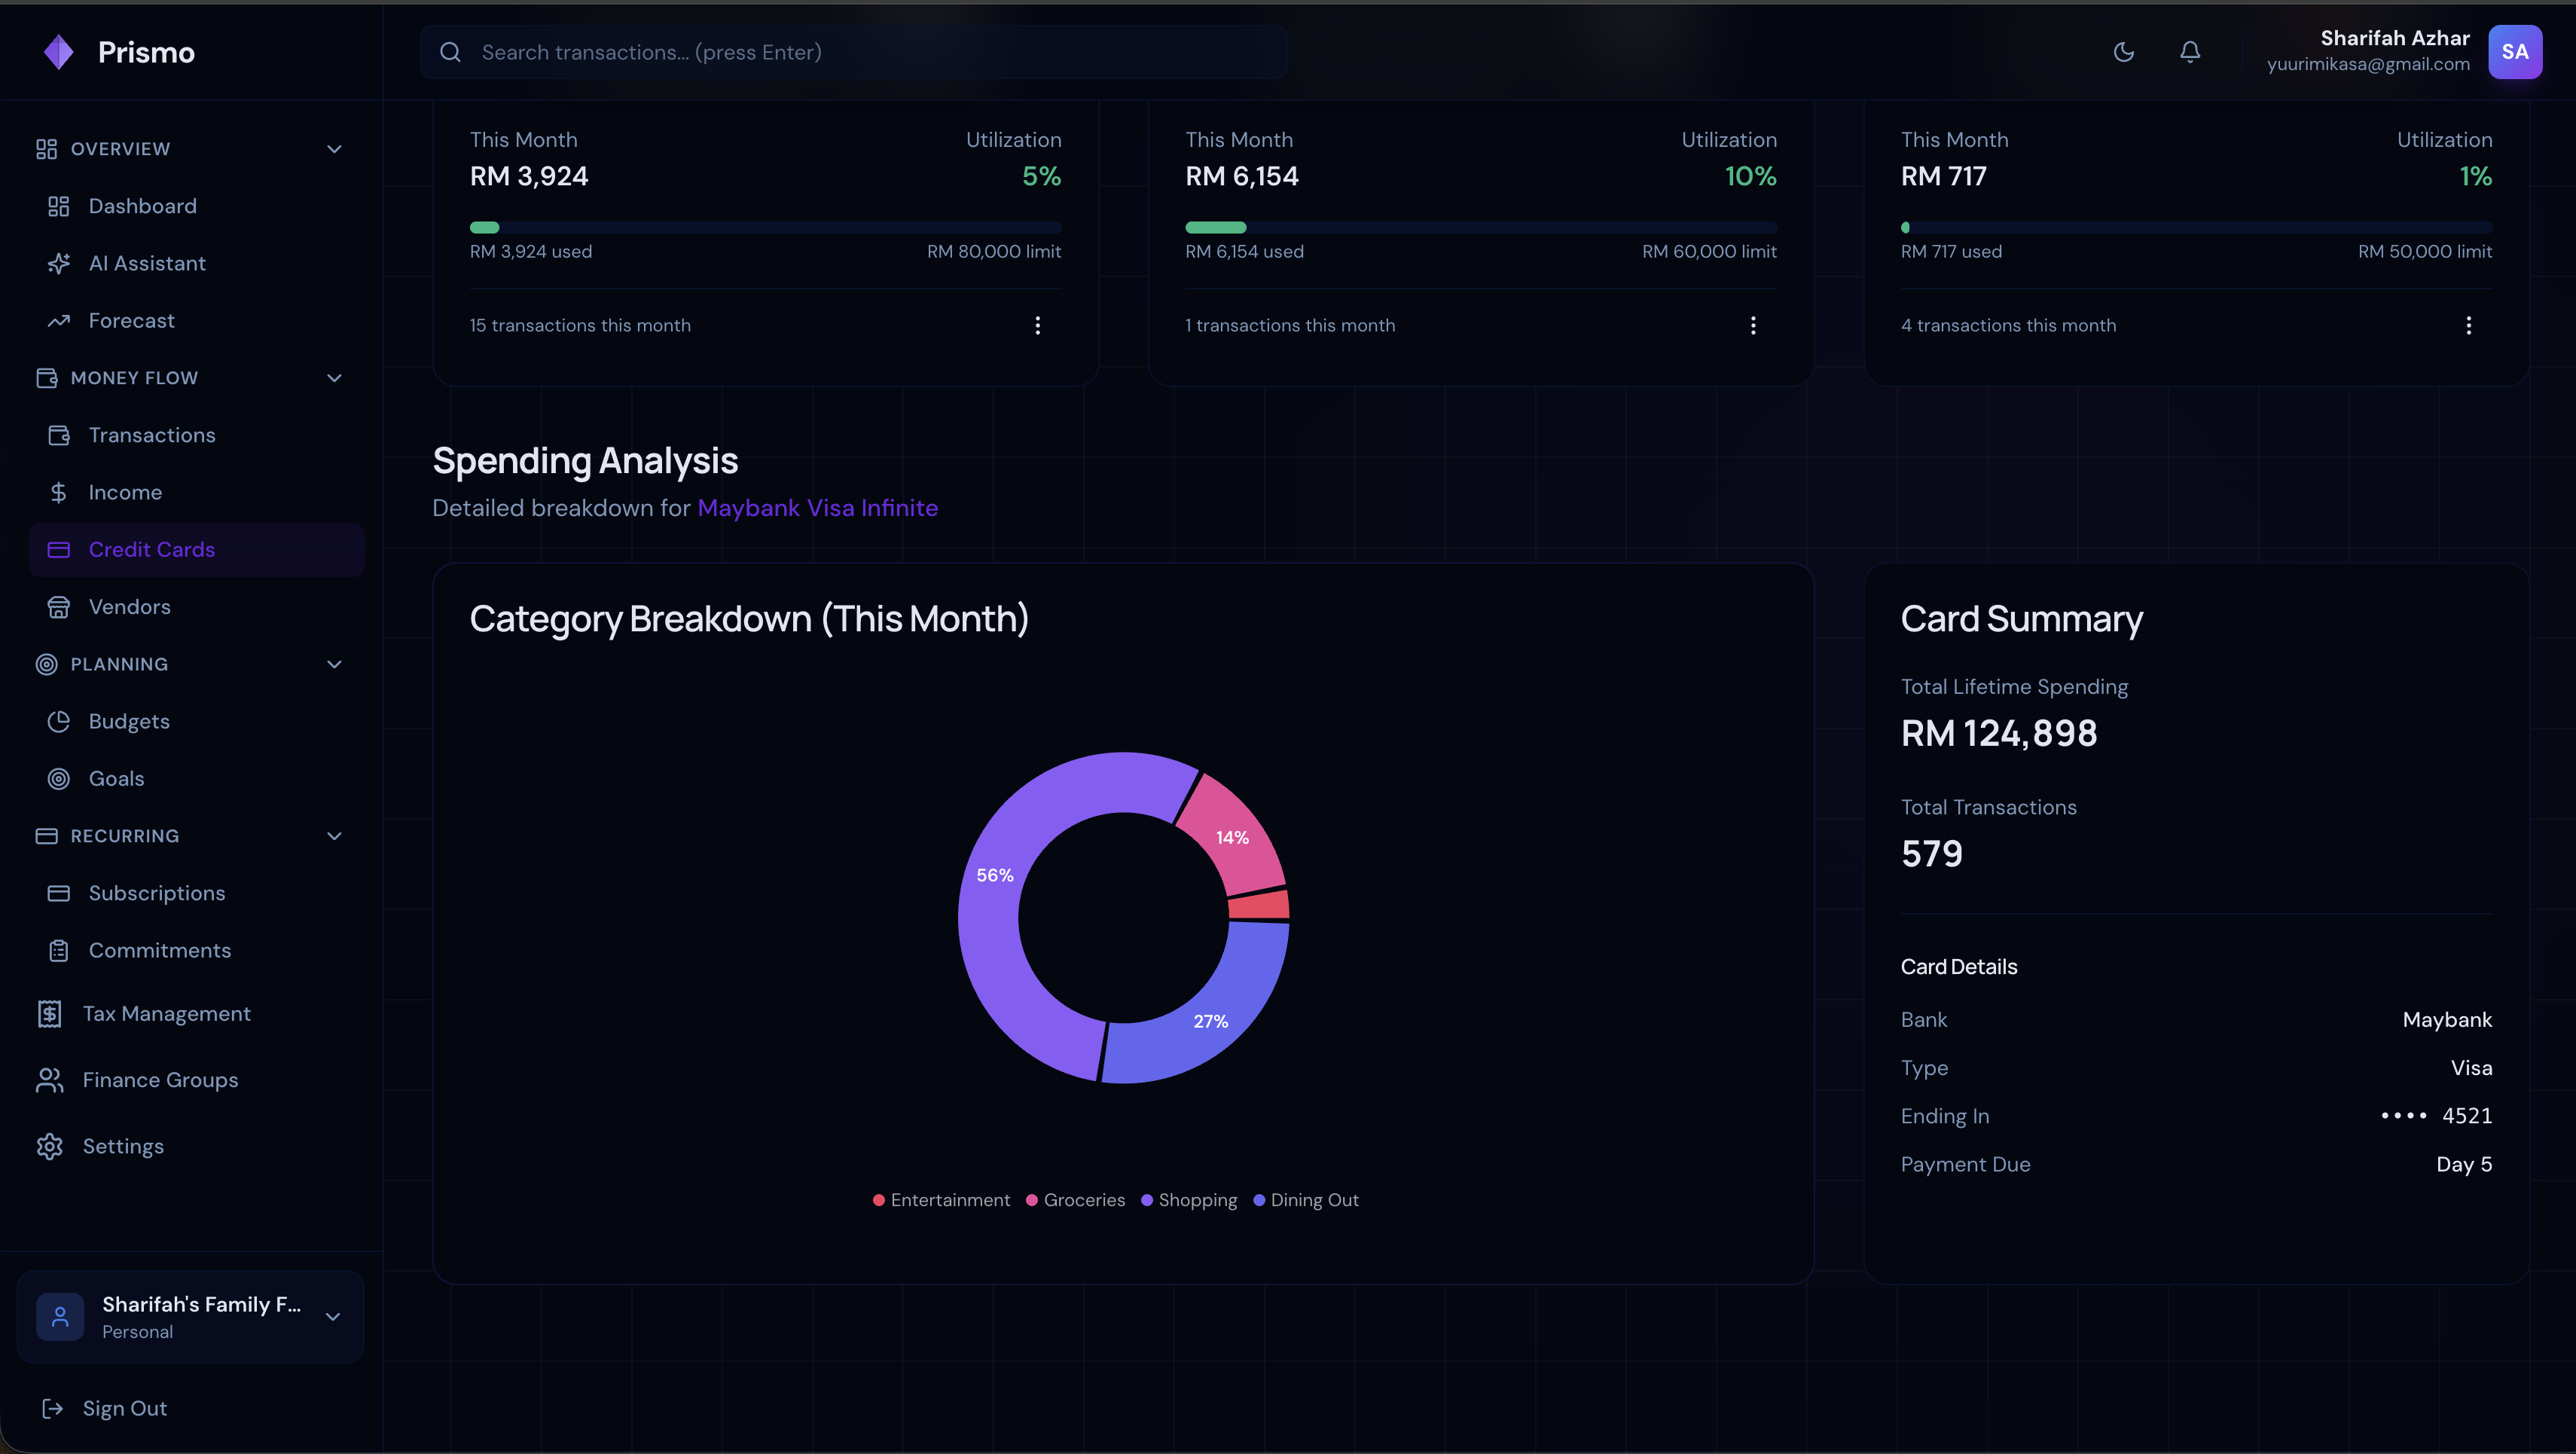Collapse the Money Flow section chevron
Viewport: 2576px width, 1454px height.
coord(334,378)
